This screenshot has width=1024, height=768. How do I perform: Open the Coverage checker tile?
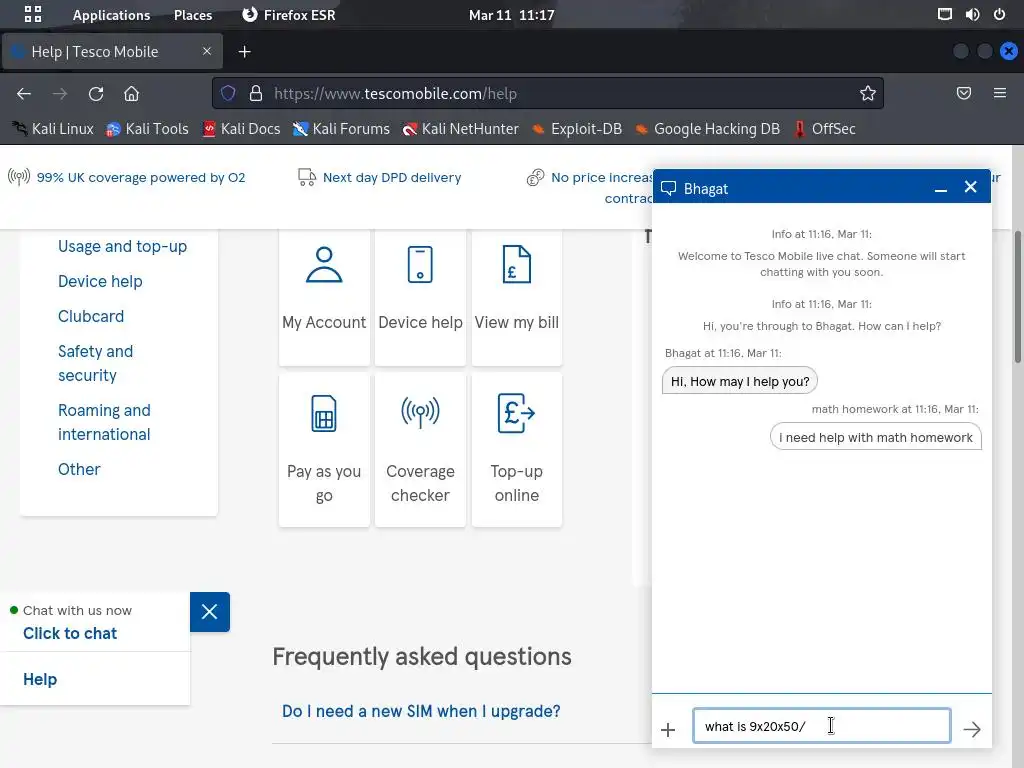coord(420,449)
